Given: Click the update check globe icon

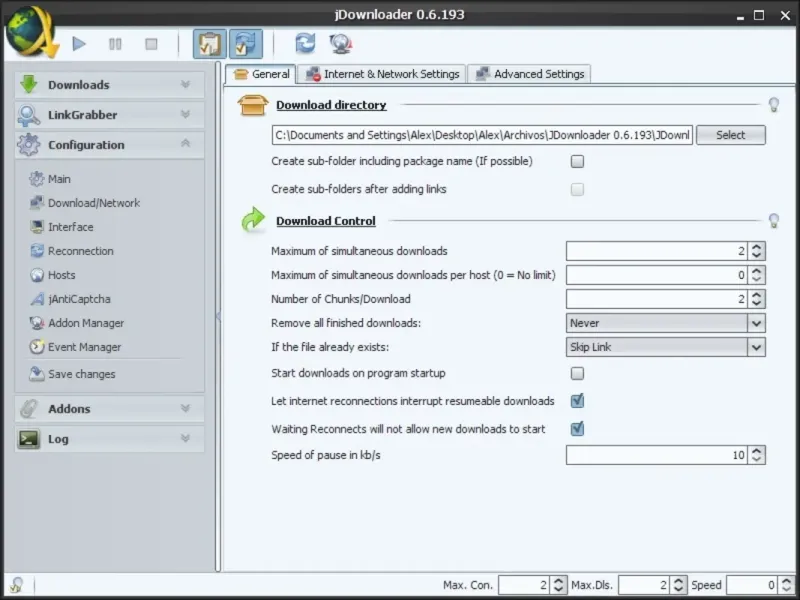Looking at the screenshot, I should click(341, 44).
